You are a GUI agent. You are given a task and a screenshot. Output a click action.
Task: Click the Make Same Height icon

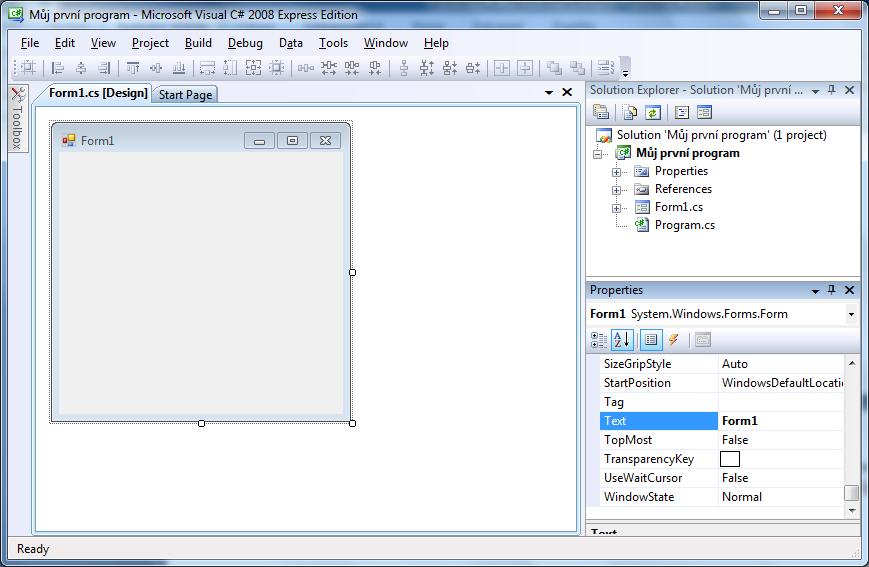[x=230, y=68]
